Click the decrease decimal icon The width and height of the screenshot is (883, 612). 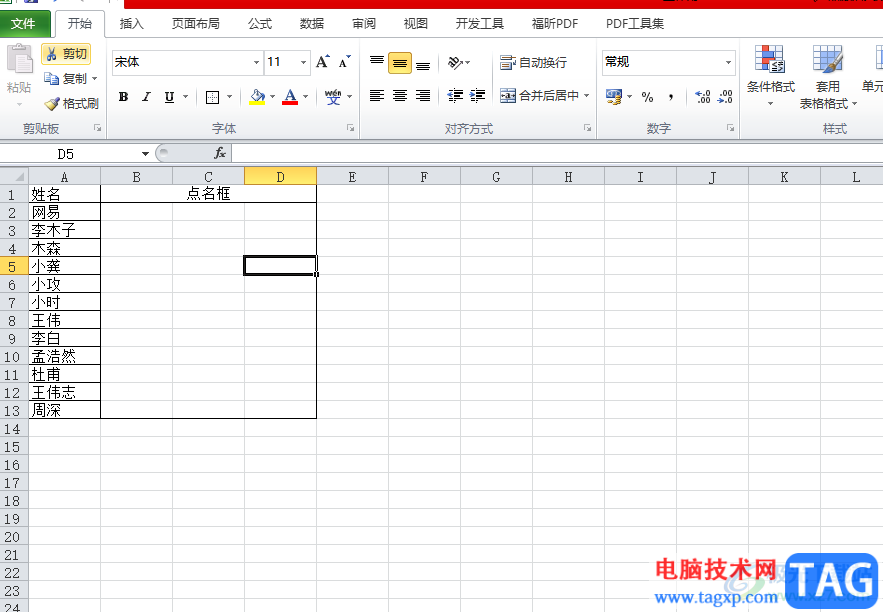click(x=725, y=97)
